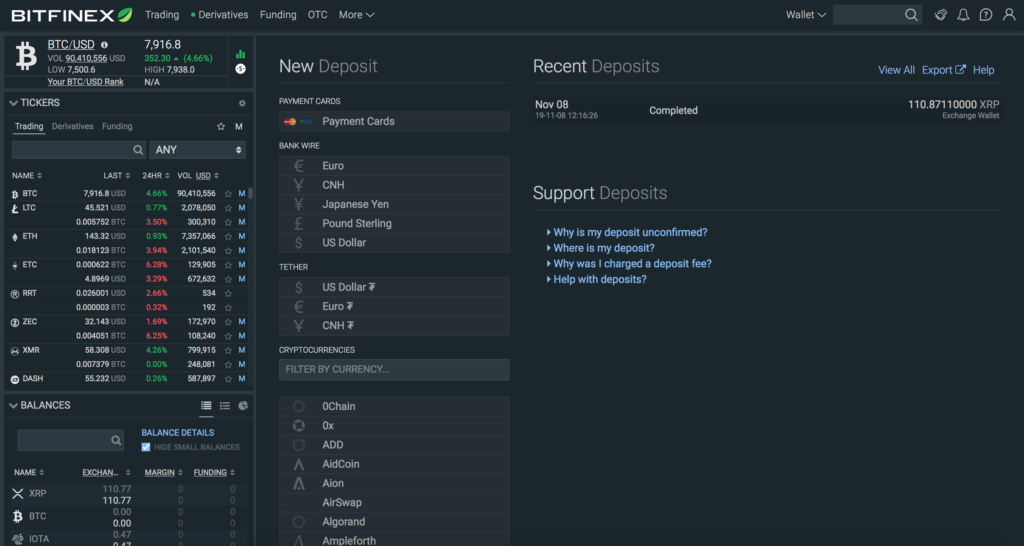Screen dimensions: 1024x546
Task: Collapse the Balances panel
Action: pos(13,406)
